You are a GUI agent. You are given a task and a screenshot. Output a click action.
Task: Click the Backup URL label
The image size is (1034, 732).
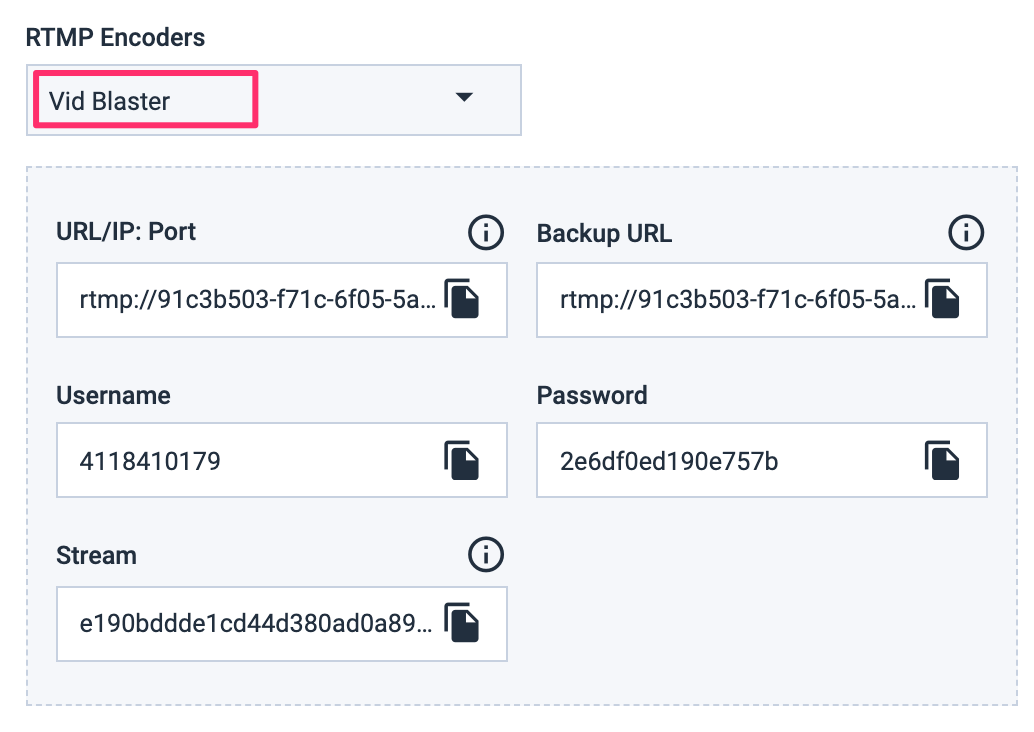[x=604, y=232]
